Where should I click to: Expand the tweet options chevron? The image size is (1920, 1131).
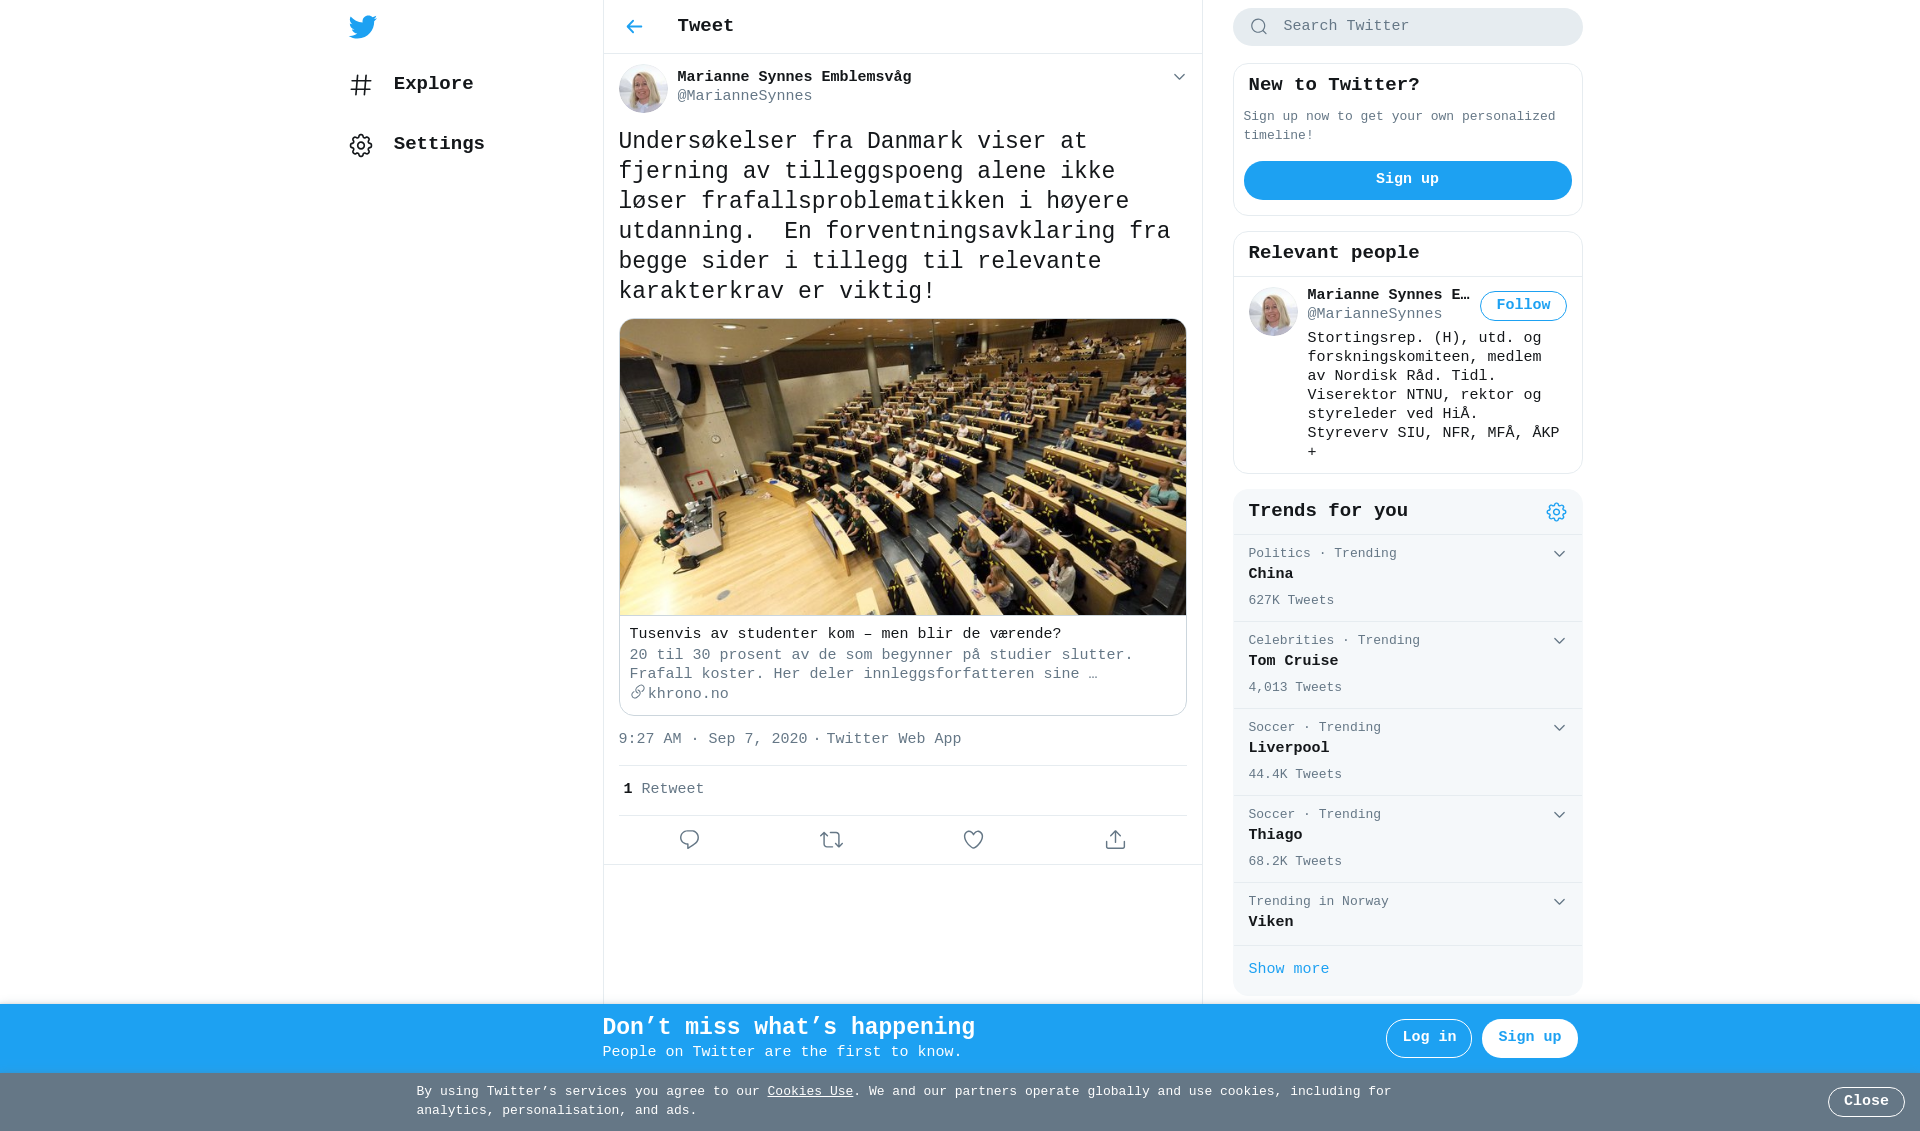click(x=1179, y=77)
